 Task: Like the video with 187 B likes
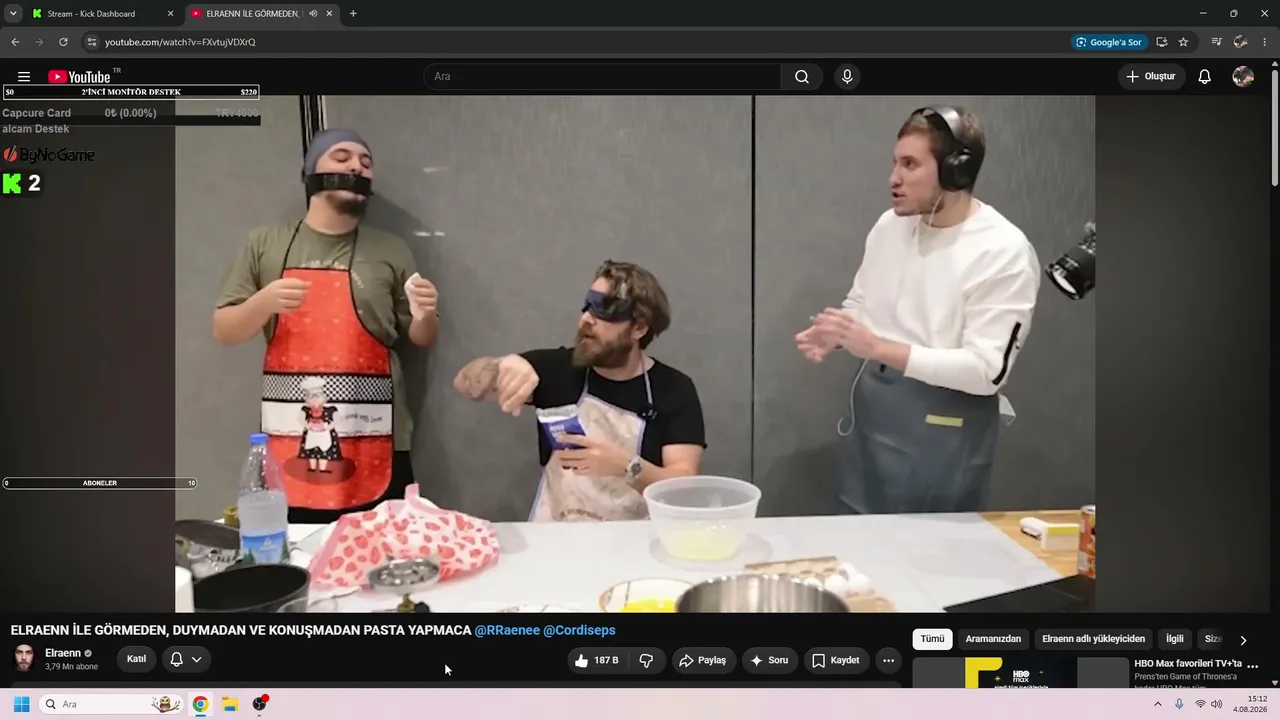pos(596,660)
